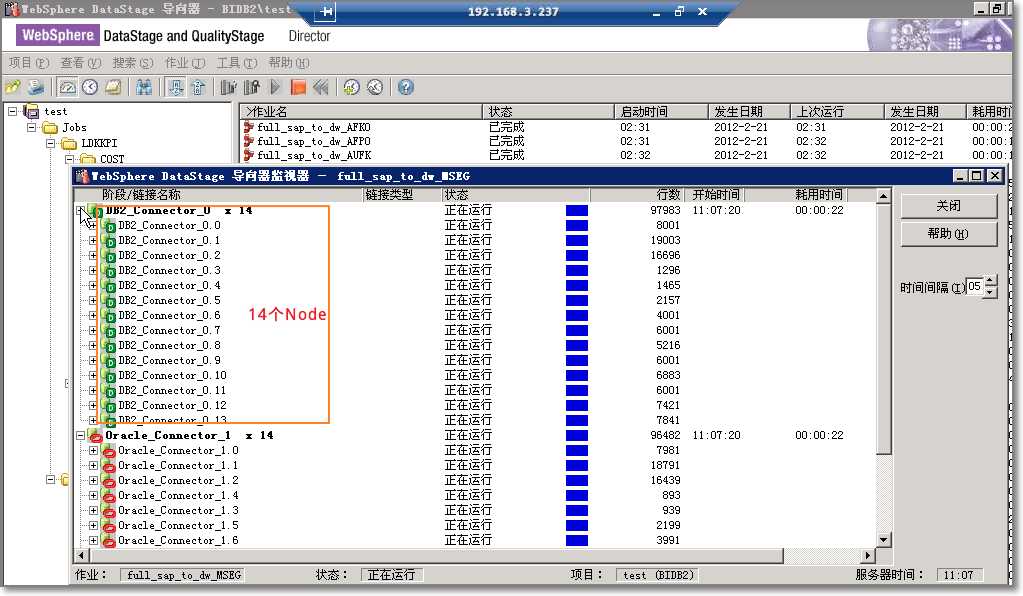Click the 时间间隔 interval value field
This screenshot has height=596, width=1023.
click(x=975, y=286)
